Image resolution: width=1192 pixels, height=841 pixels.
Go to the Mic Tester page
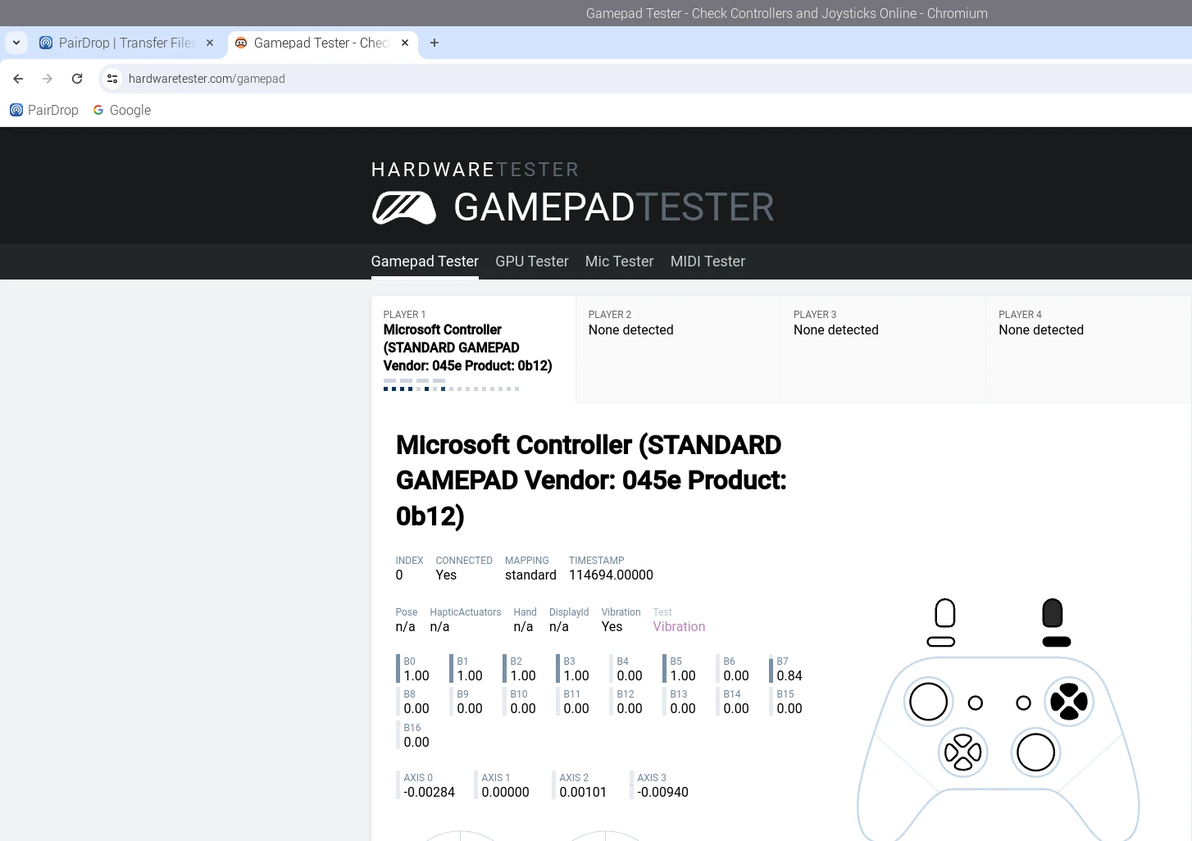click(619, 261)
